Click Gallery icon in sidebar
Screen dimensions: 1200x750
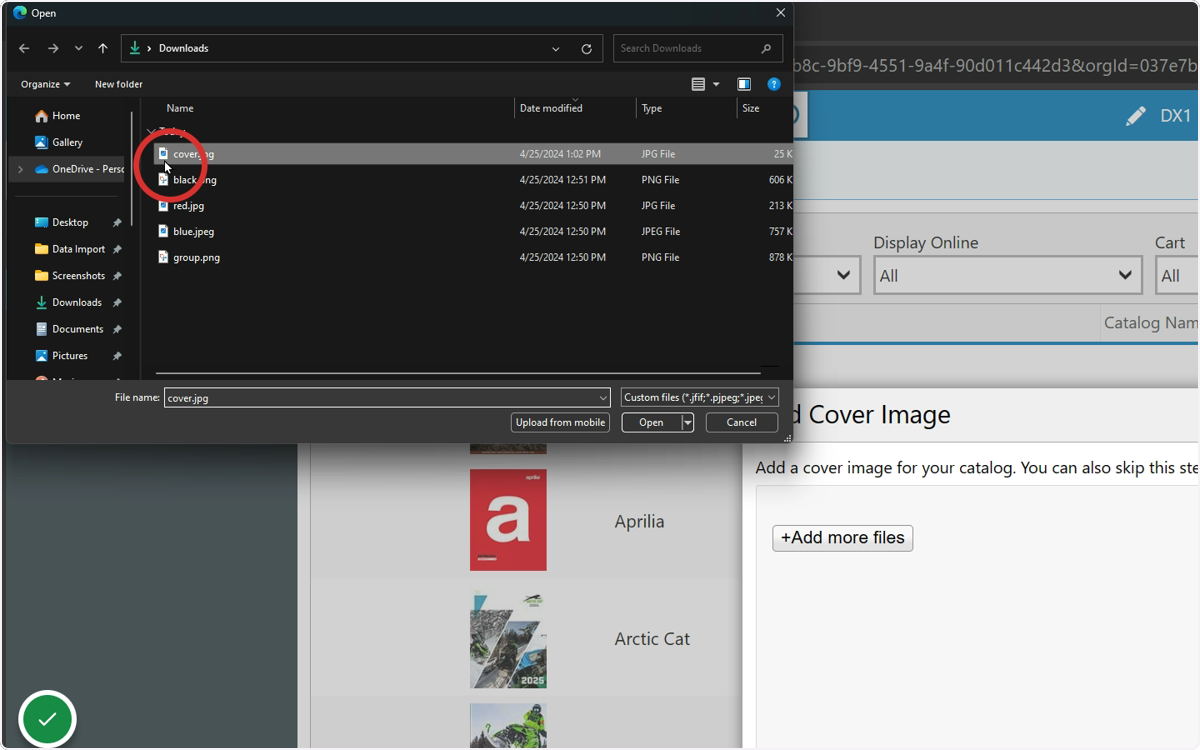(41, 142)
